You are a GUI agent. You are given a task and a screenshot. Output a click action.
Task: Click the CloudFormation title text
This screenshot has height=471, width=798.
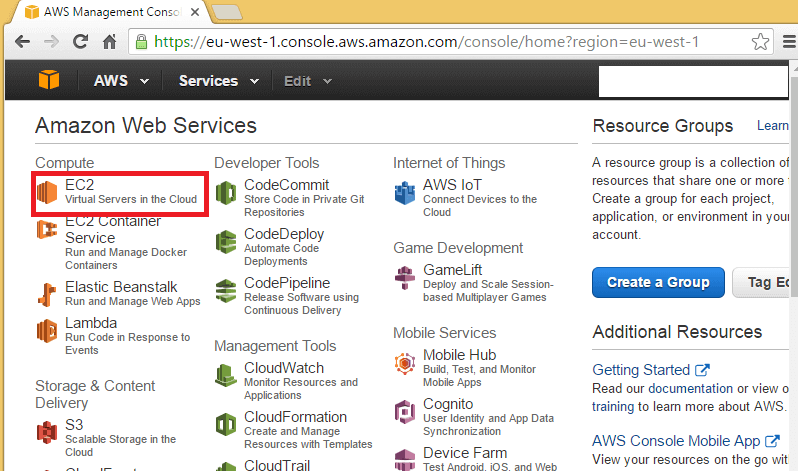295,417
